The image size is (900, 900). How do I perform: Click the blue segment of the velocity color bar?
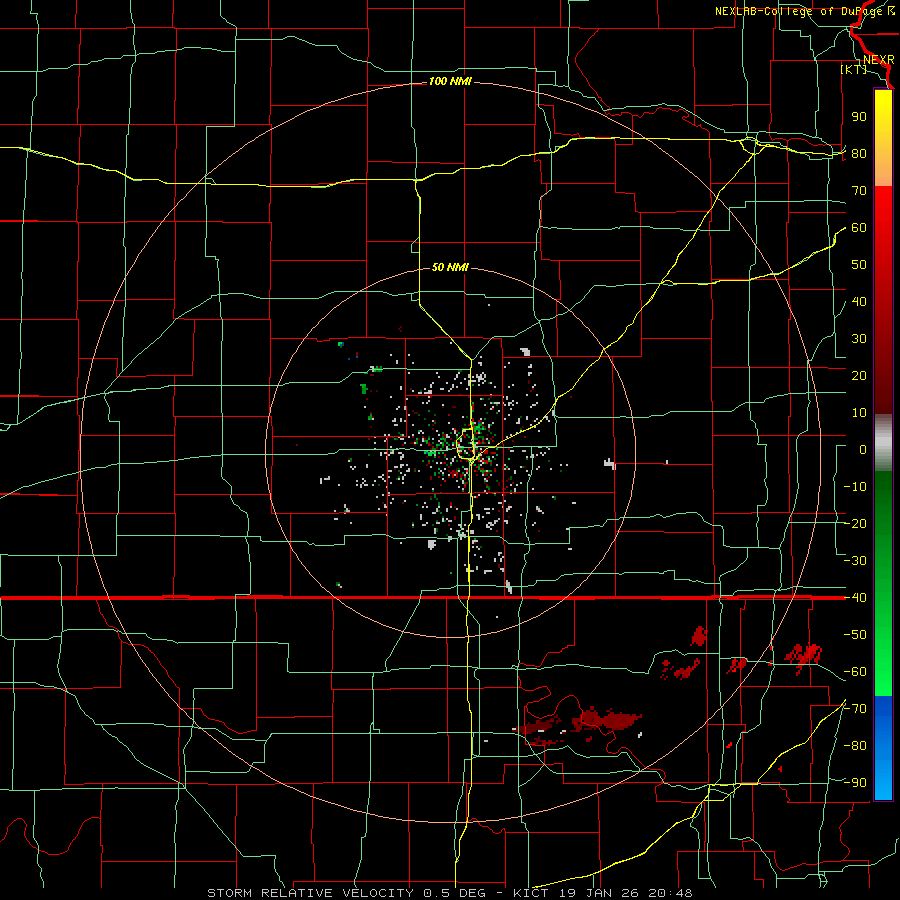[883, 747]
